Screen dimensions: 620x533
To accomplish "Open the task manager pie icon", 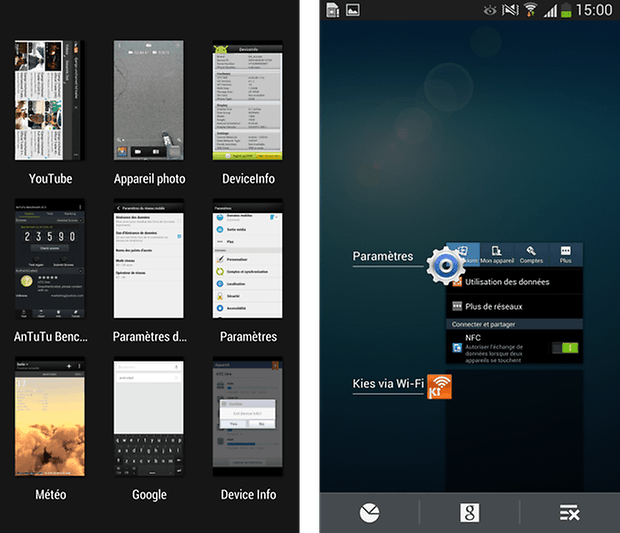I will (369, 513).
